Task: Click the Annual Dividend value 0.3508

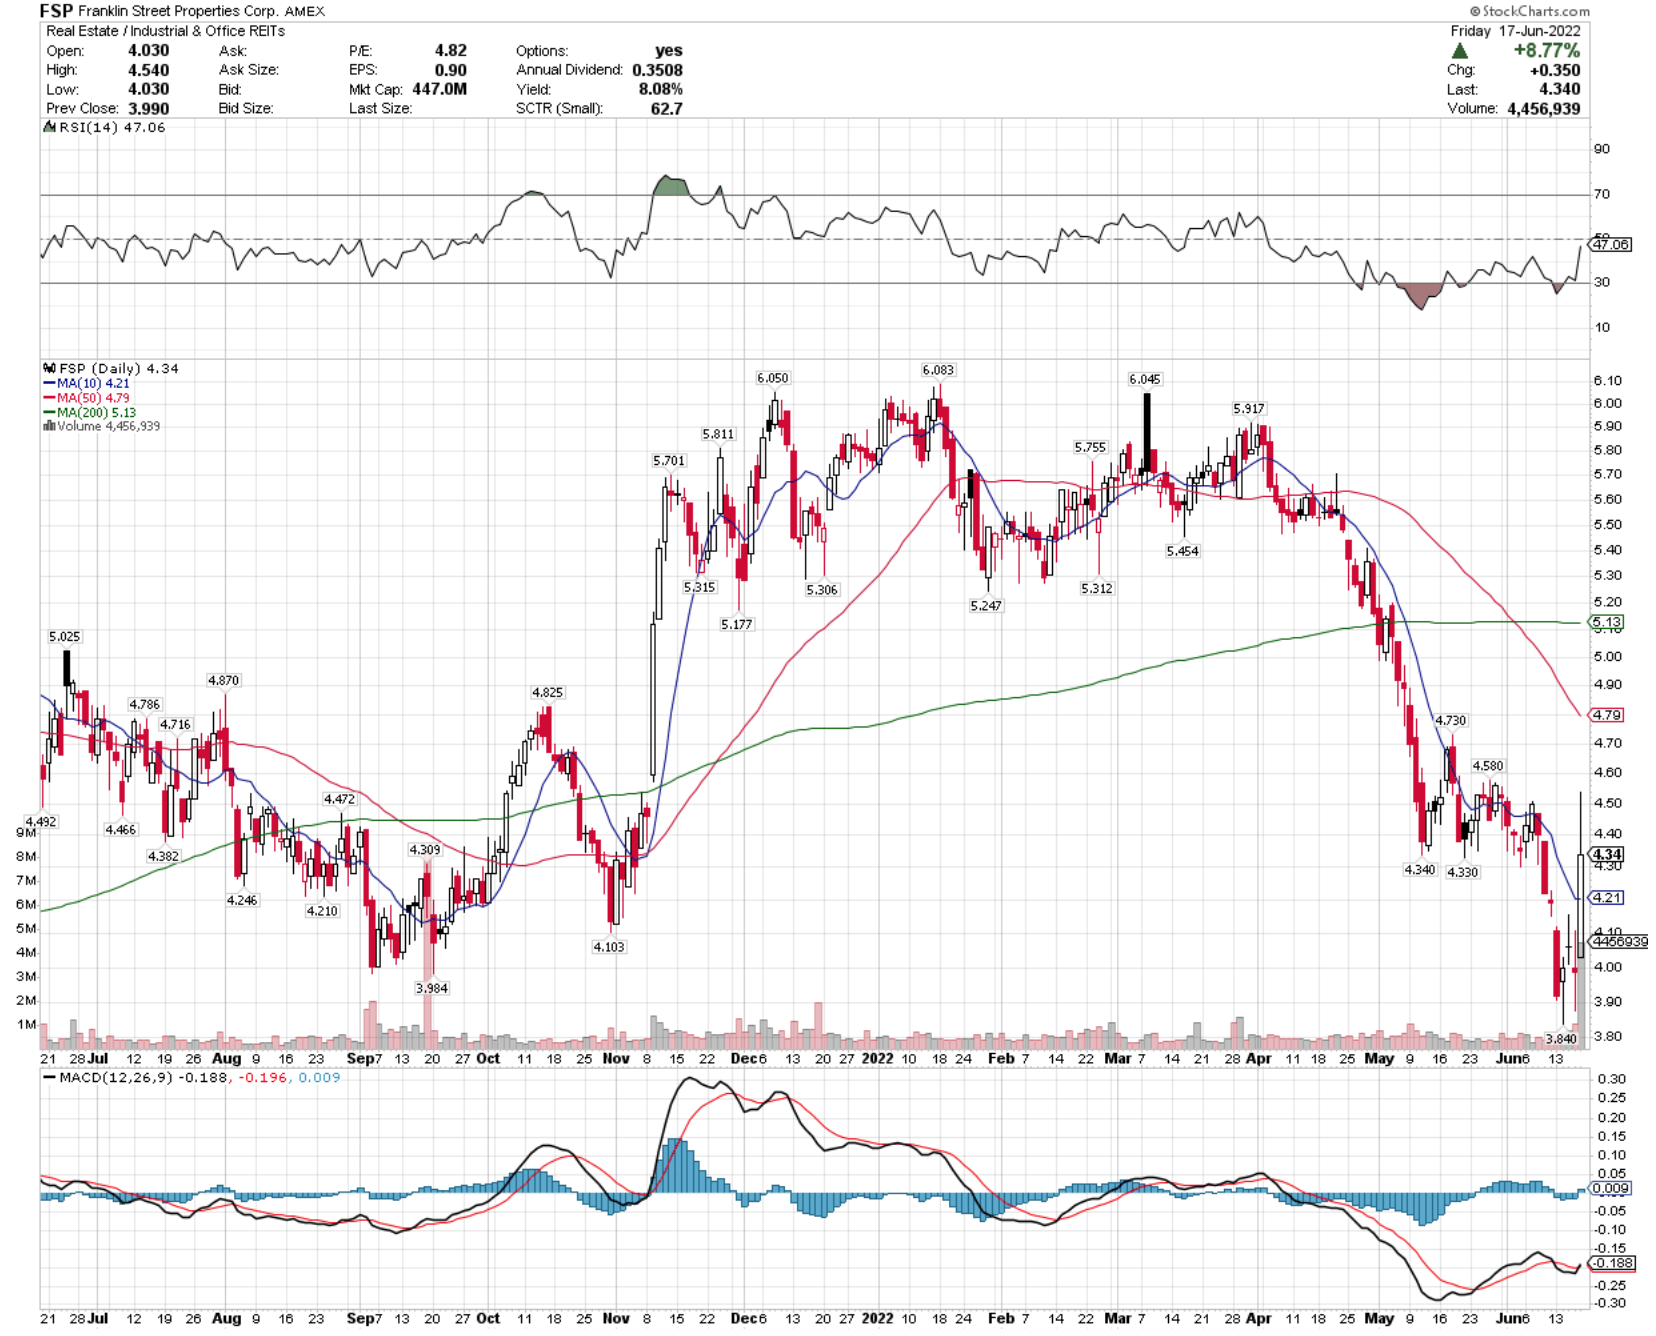Action: tap(657, 70)
